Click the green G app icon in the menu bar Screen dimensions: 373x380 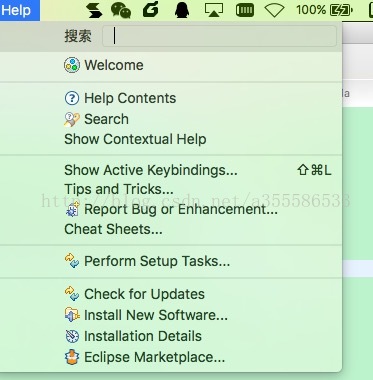click(x=152, y=9)
